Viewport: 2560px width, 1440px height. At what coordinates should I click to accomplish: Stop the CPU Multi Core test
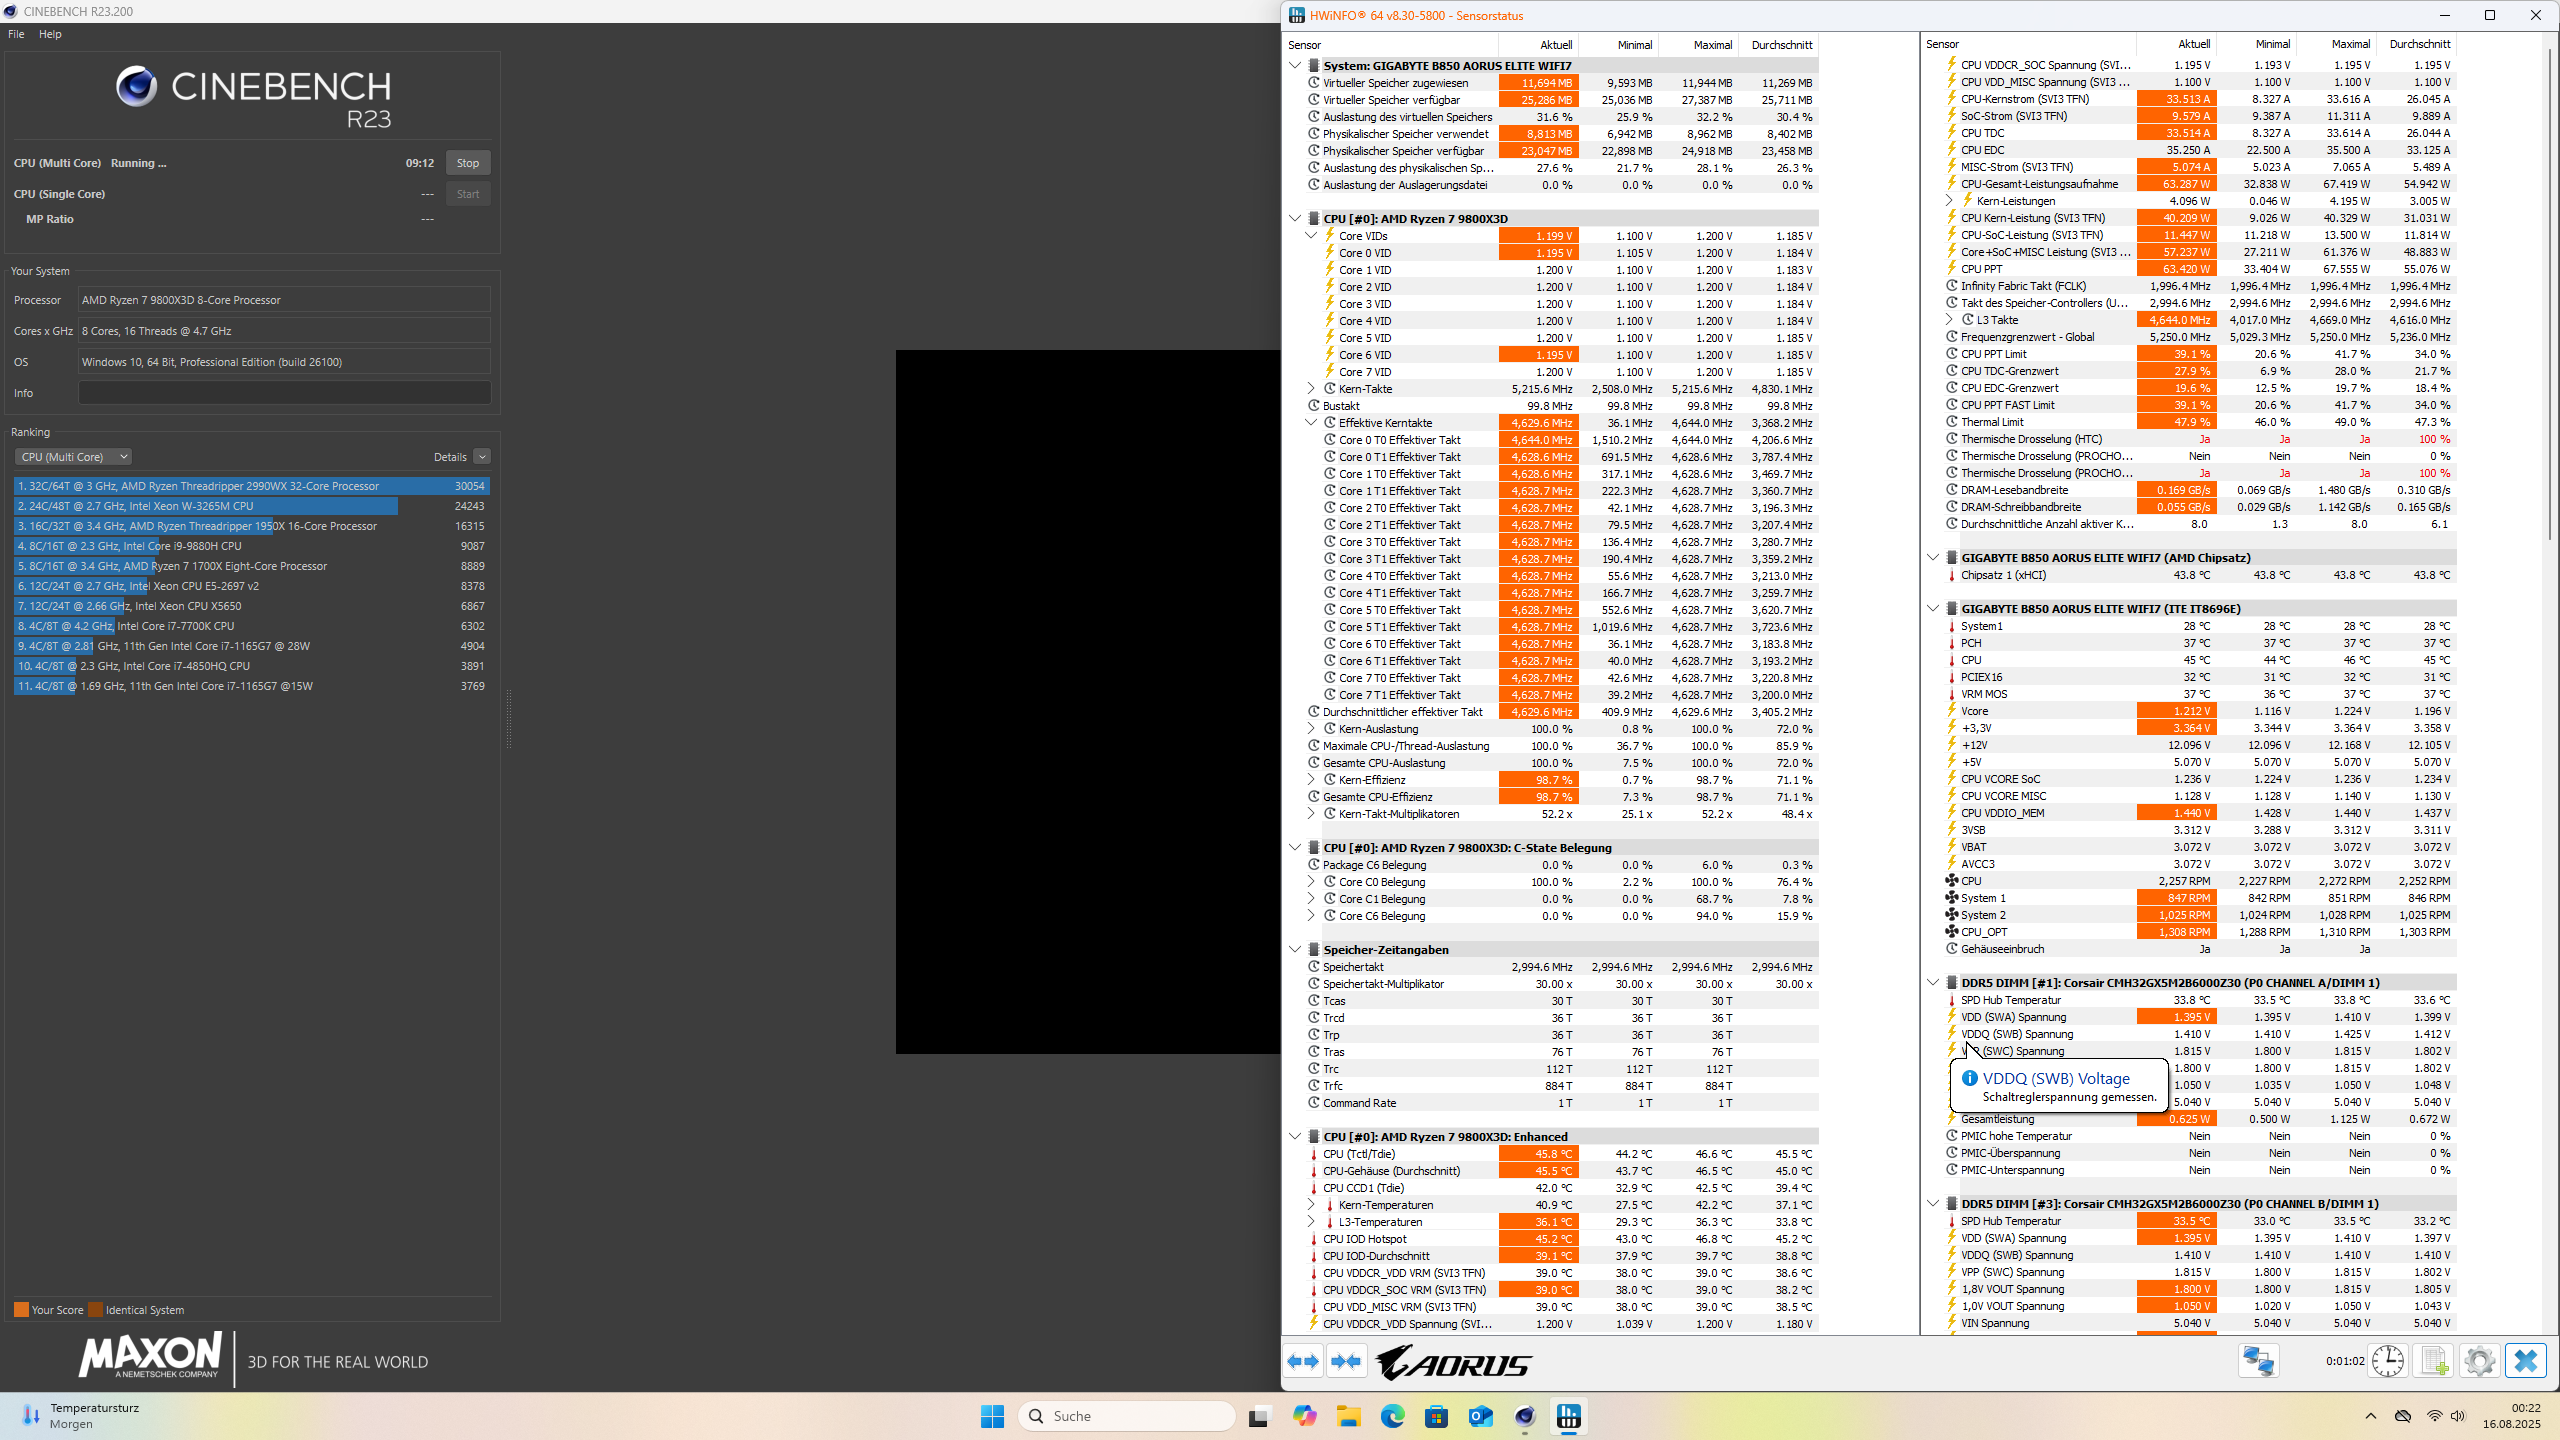click(x=467, y=163)
